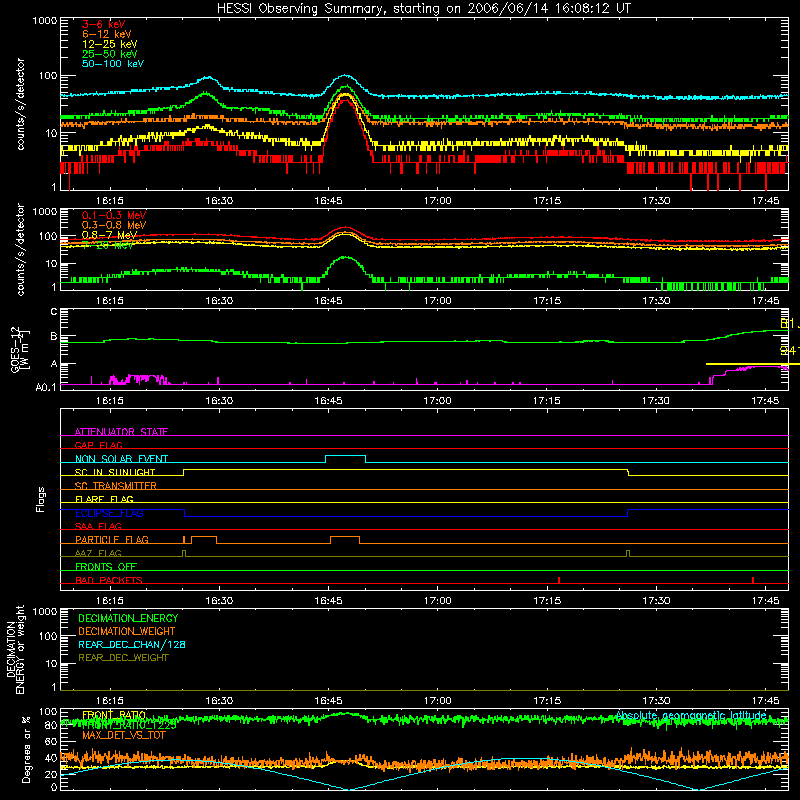This screenshot has height=800, width=800.
Task: Click the 0.1-0.3 MeV legend label
Action: coord(114,215)
